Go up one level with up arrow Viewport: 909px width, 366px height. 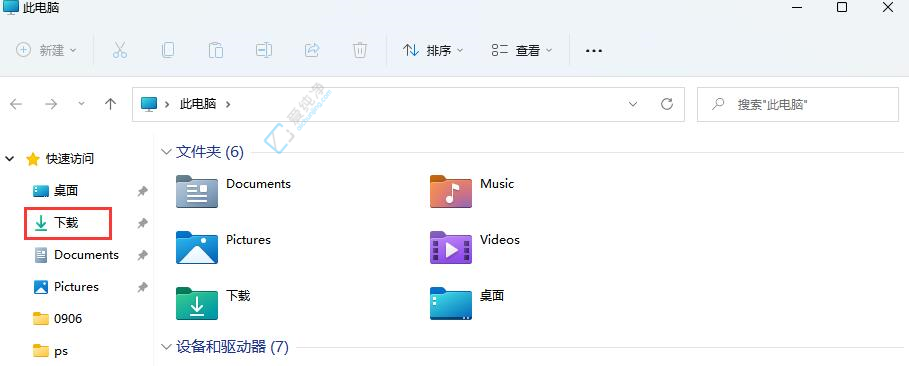110,104
